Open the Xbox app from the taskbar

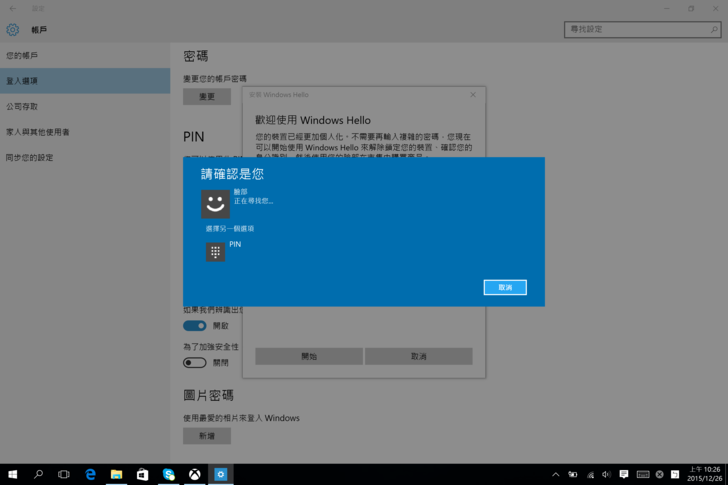coord(195,474)
